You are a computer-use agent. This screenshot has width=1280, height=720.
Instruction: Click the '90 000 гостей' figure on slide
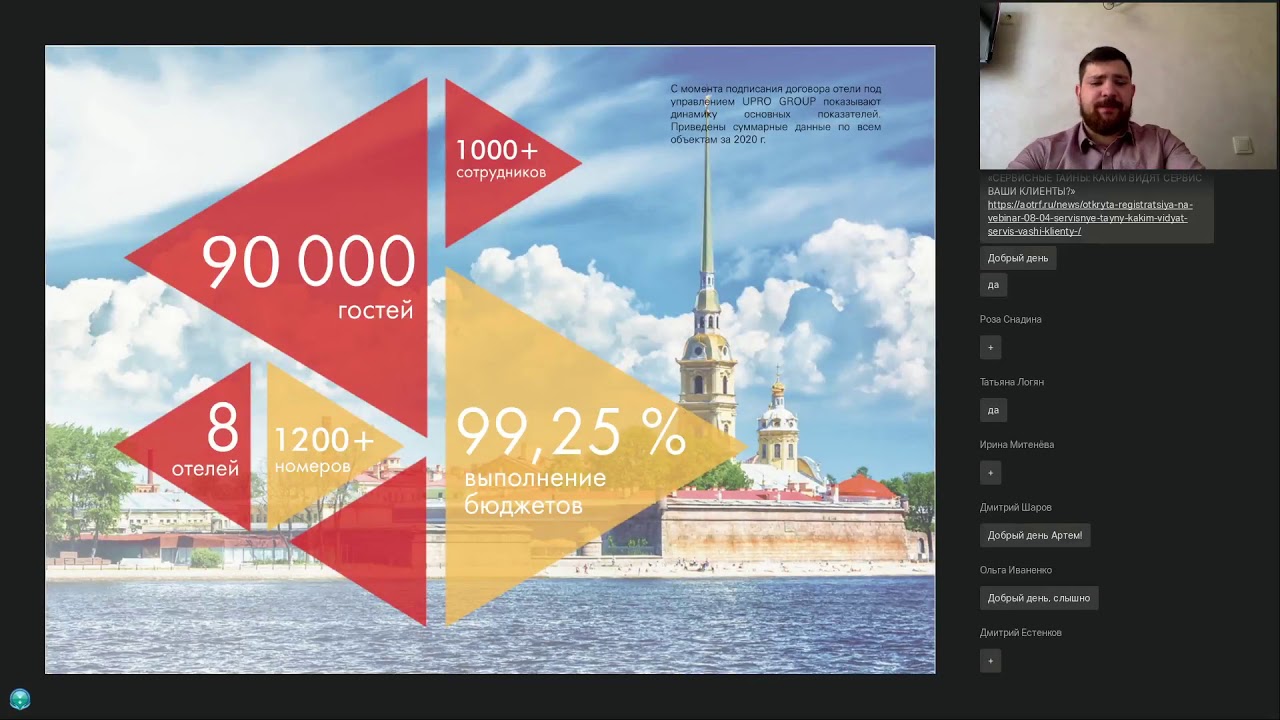click(x=308, y=276)
